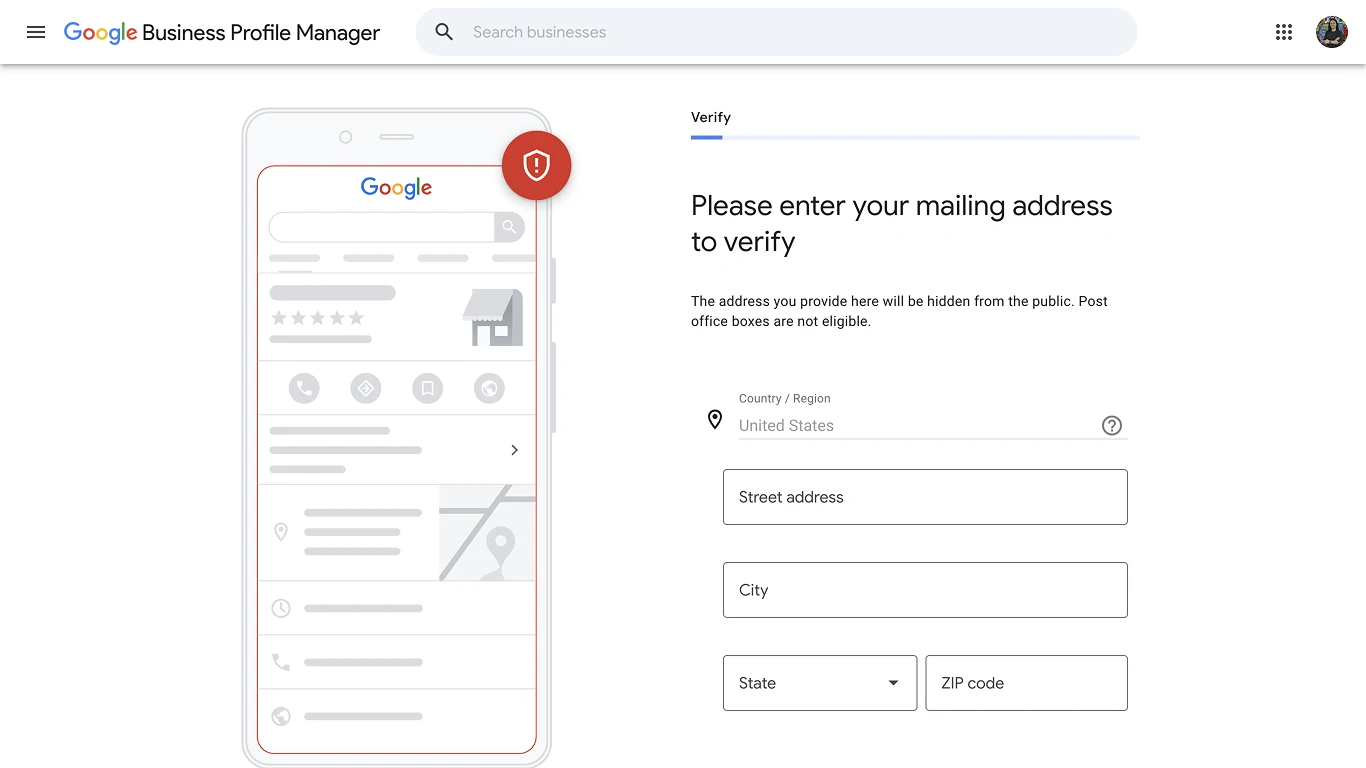Click your account profile picture

coord(1332,31)
